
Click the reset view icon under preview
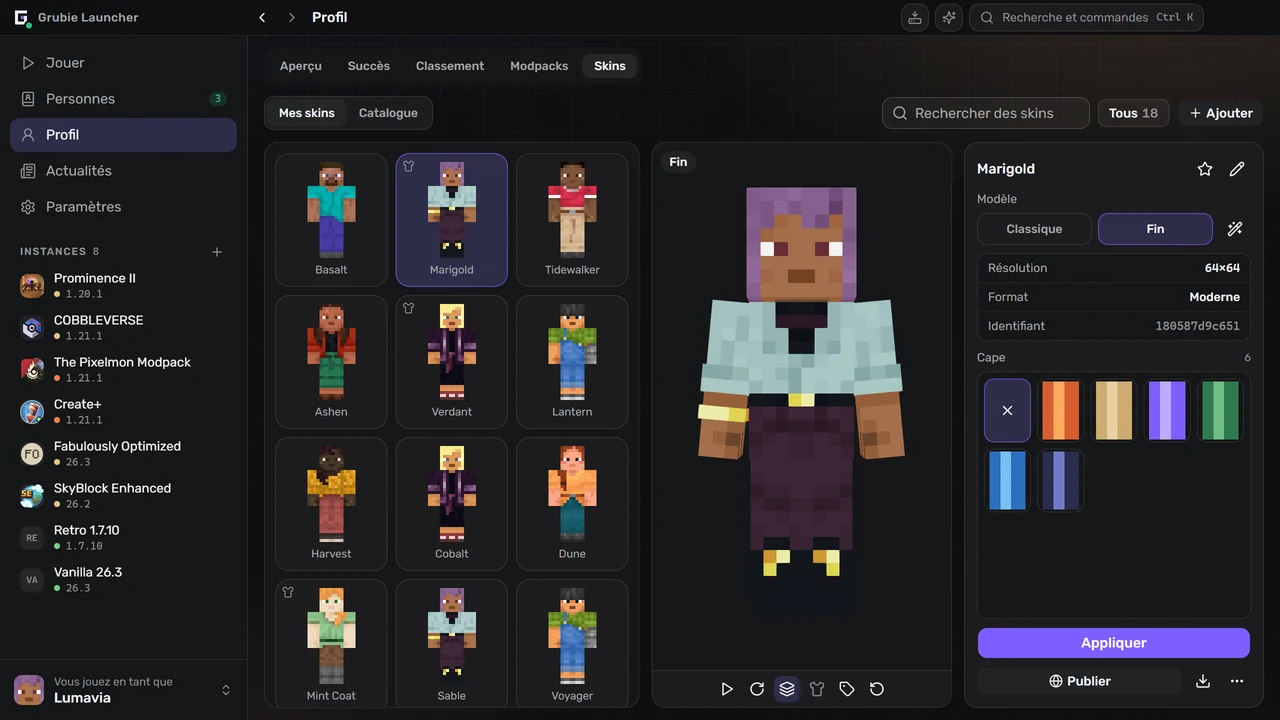tap(877, 689)
